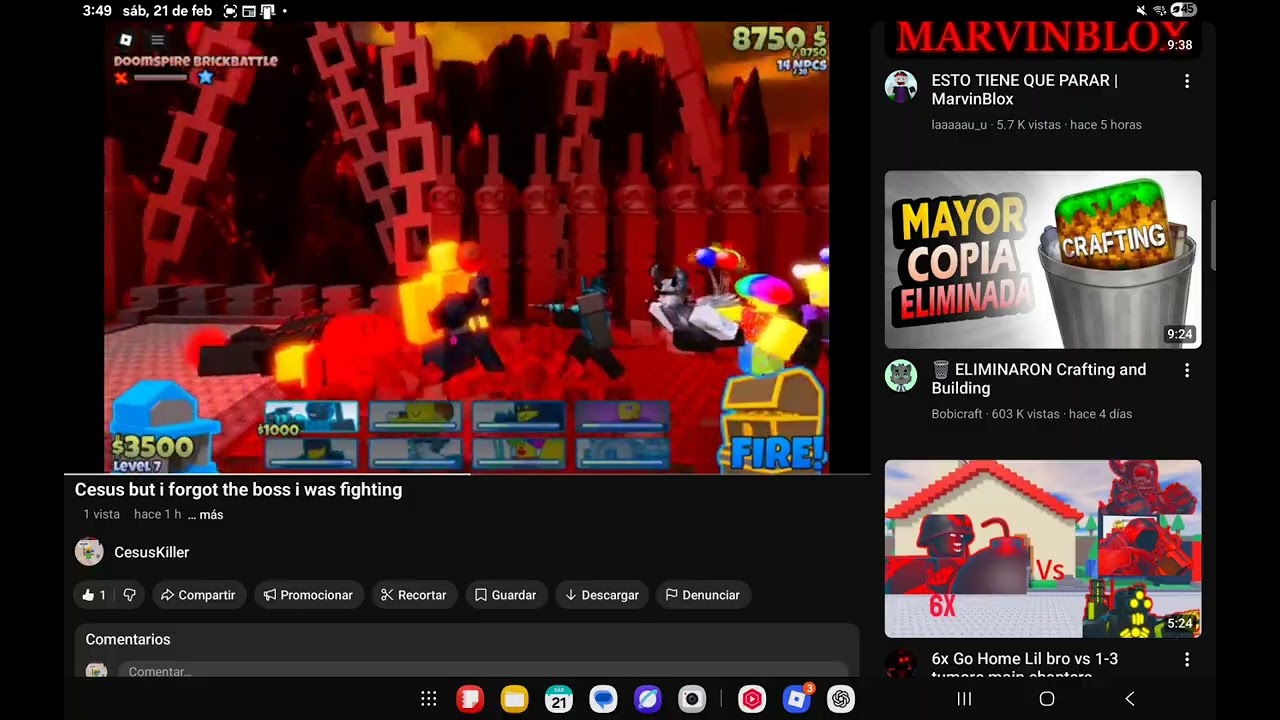Open the Messages app in taskbar
This screenshot has width=1280, height=720.
(603, 699)
